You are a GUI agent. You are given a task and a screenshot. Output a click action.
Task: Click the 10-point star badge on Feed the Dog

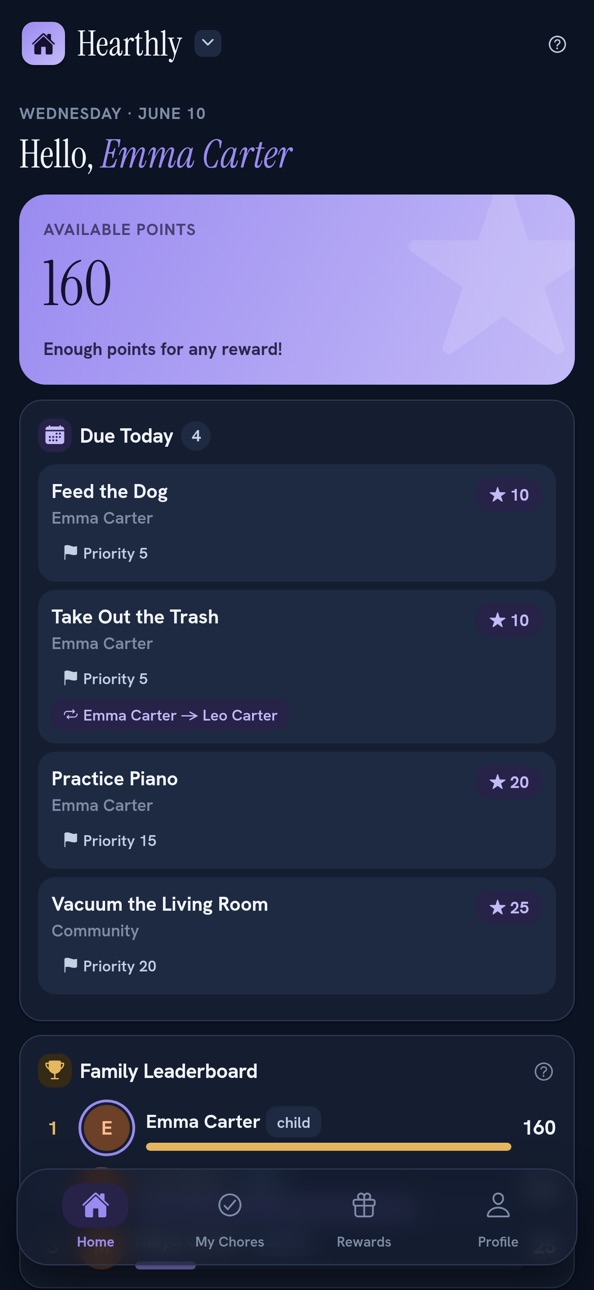(x=509, y=495)
